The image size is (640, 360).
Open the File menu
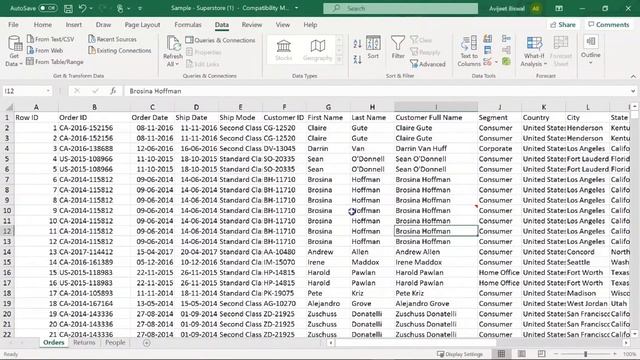pos(13,25)
